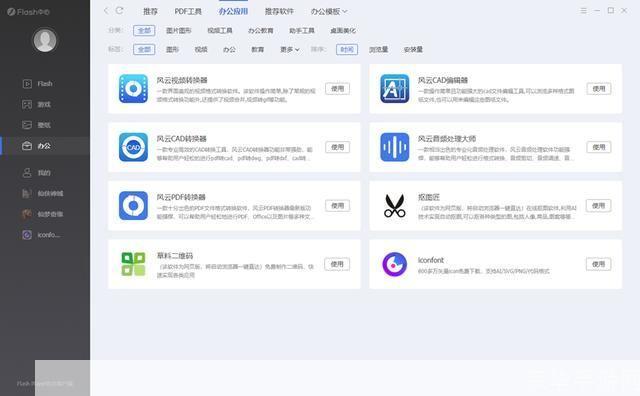
Task: Click 使用 for Iconfont
Action: 599,264
